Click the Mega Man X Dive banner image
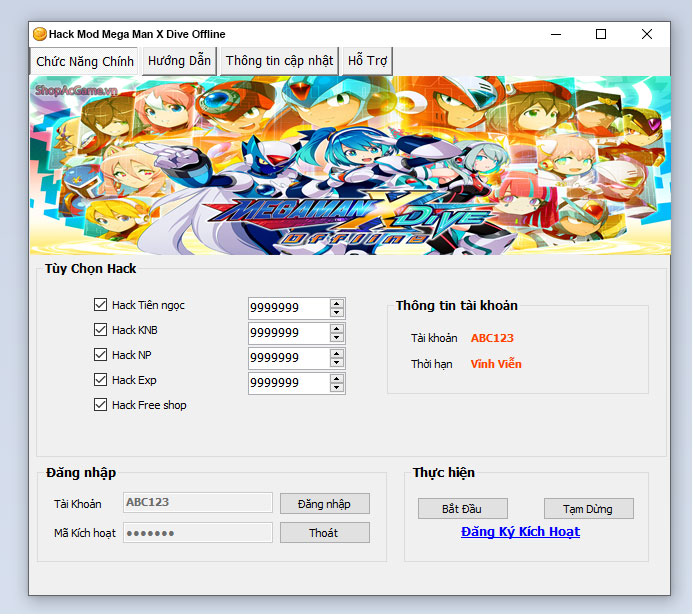Image resolution: width=693 pixels, height=616 pixels. pos(350,165)
